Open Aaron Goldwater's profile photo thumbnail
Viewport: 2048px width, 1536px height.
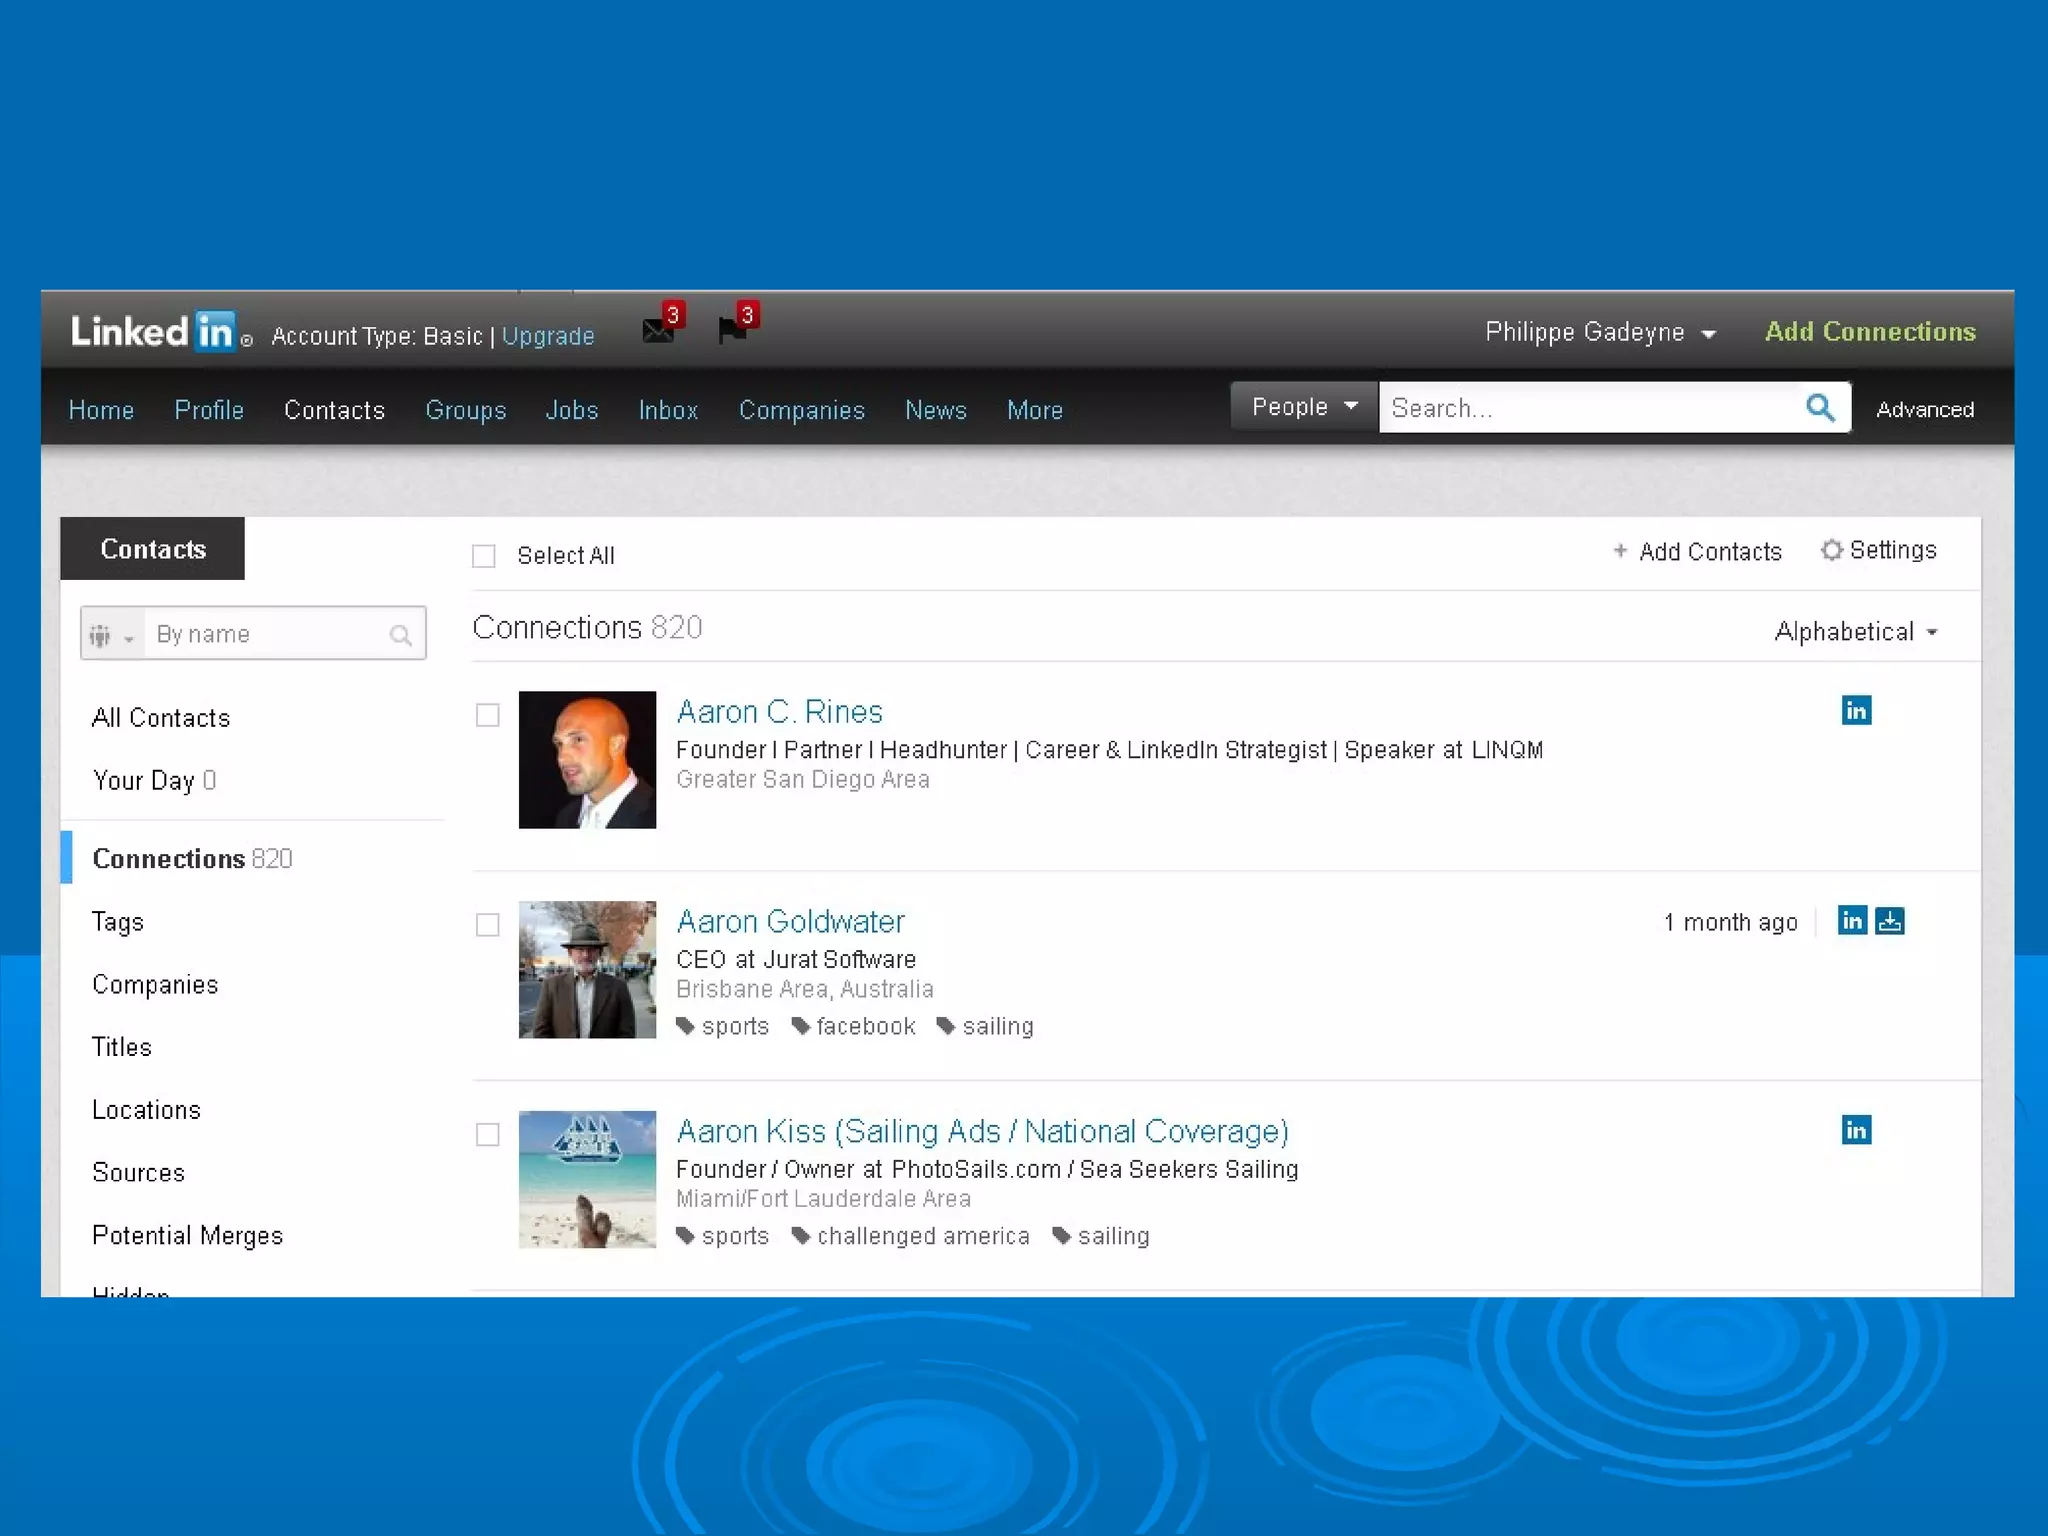[587, 969]
